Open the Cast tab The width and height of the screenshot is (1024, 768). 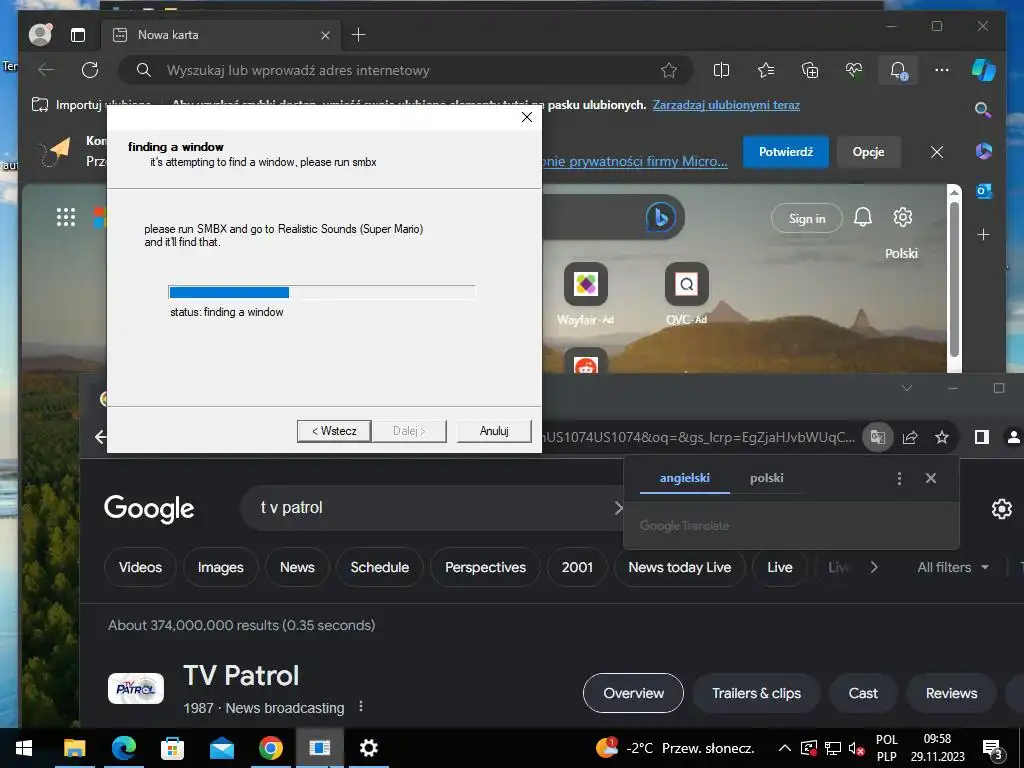click(863, 693)
